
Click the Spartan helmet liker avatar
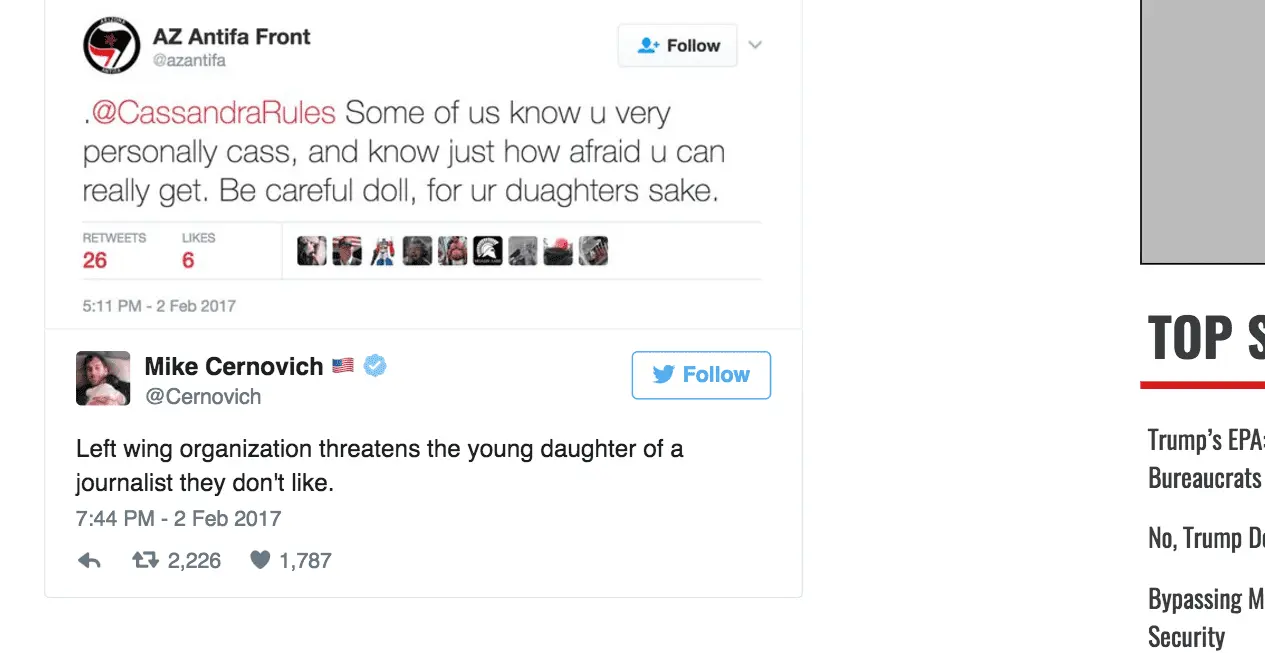pyautogui.click(x=487, y=251)
